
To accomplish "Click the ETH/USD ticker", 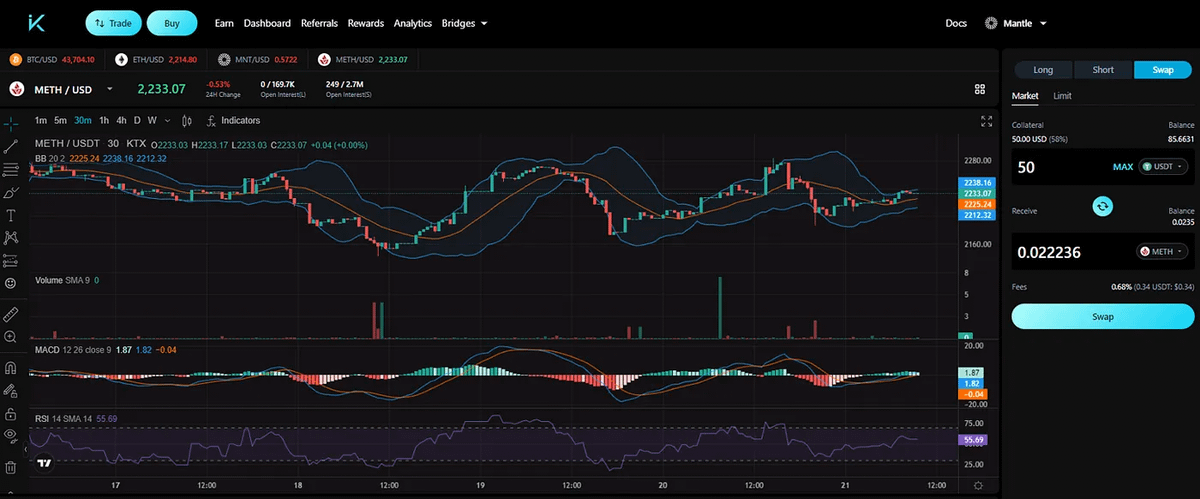I will (x=156, y=59).
